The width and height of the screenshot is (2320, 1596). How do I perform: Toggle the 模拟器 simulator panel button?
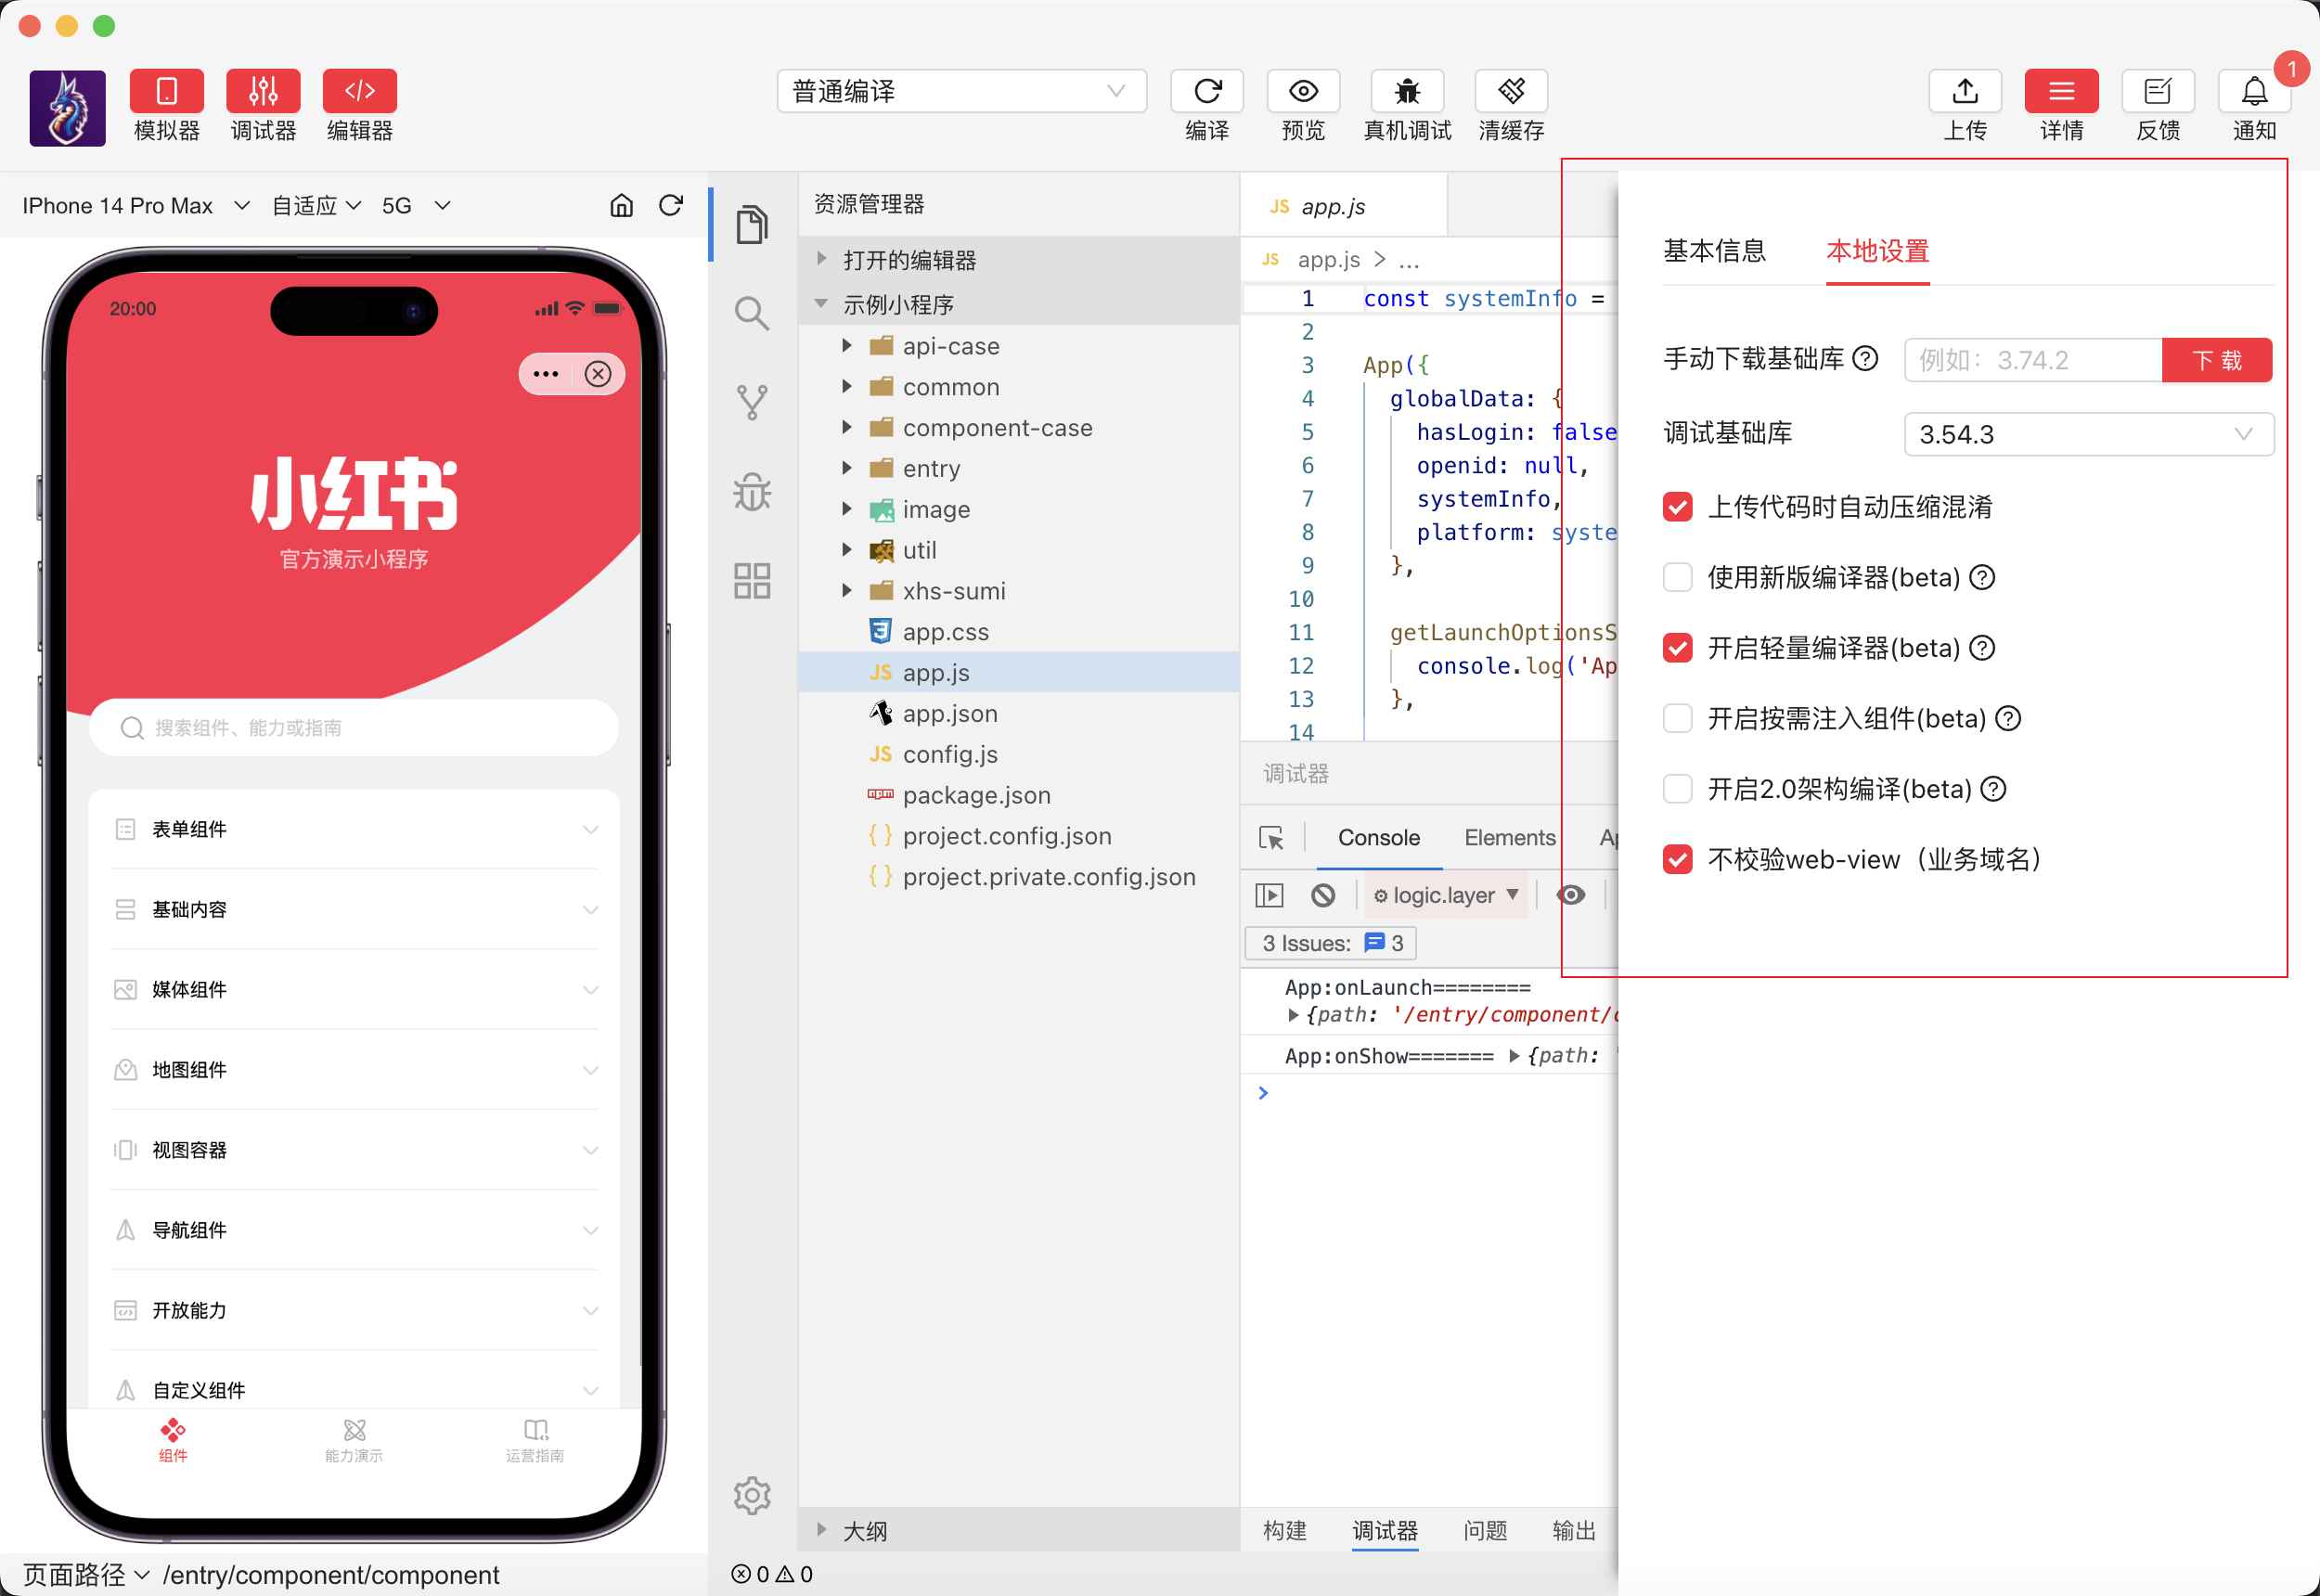[166, 91]
